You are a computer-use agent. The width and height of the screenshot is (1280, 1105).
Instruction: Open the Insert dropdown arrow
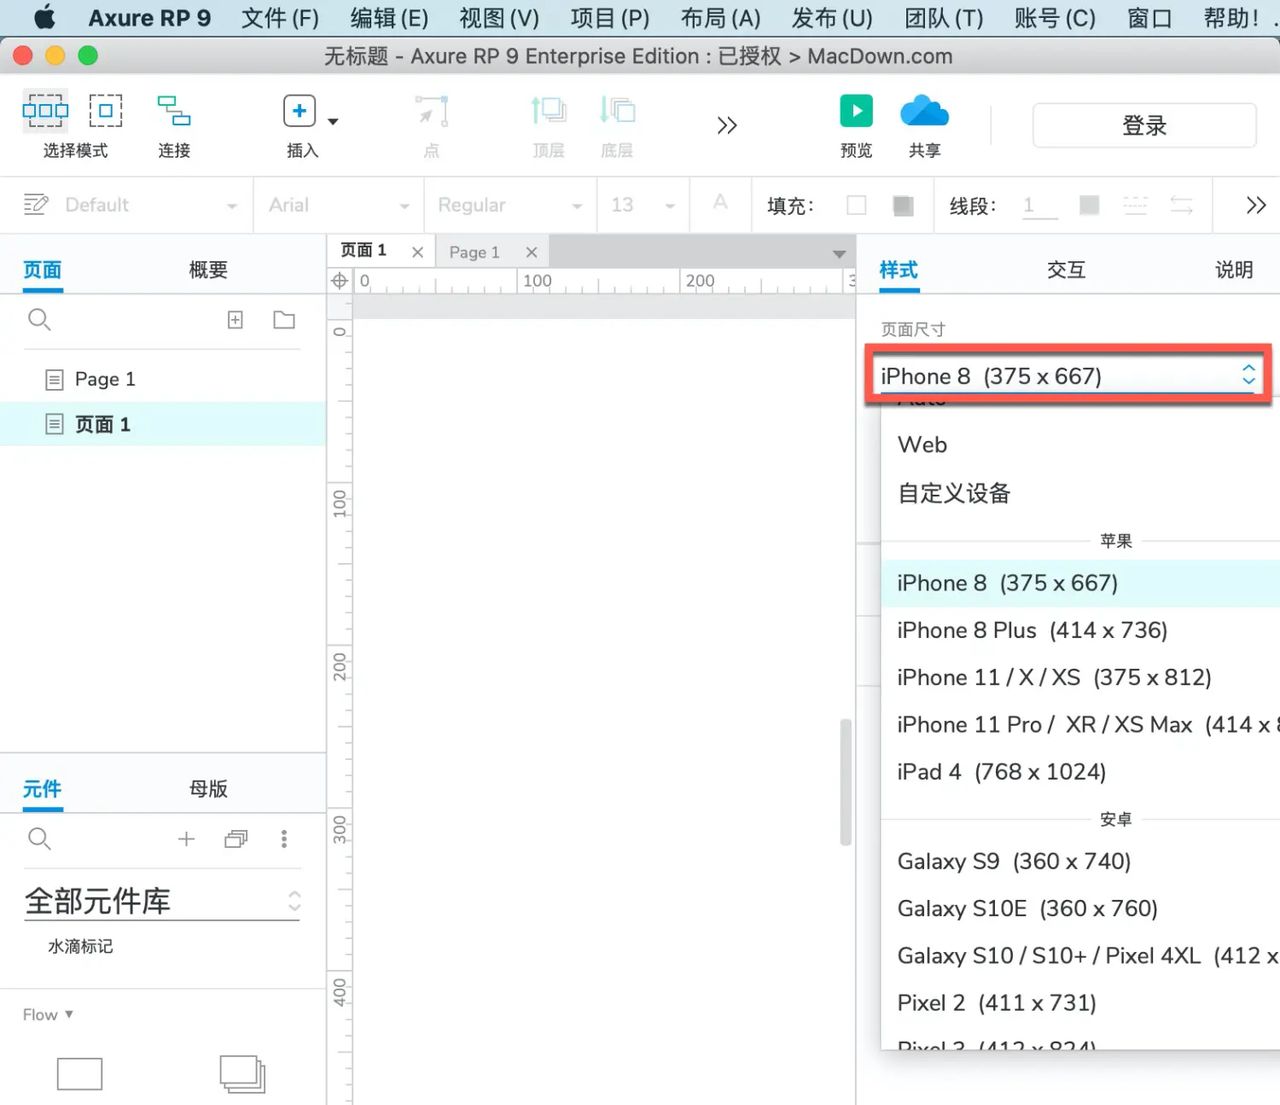tap(333, 121)
